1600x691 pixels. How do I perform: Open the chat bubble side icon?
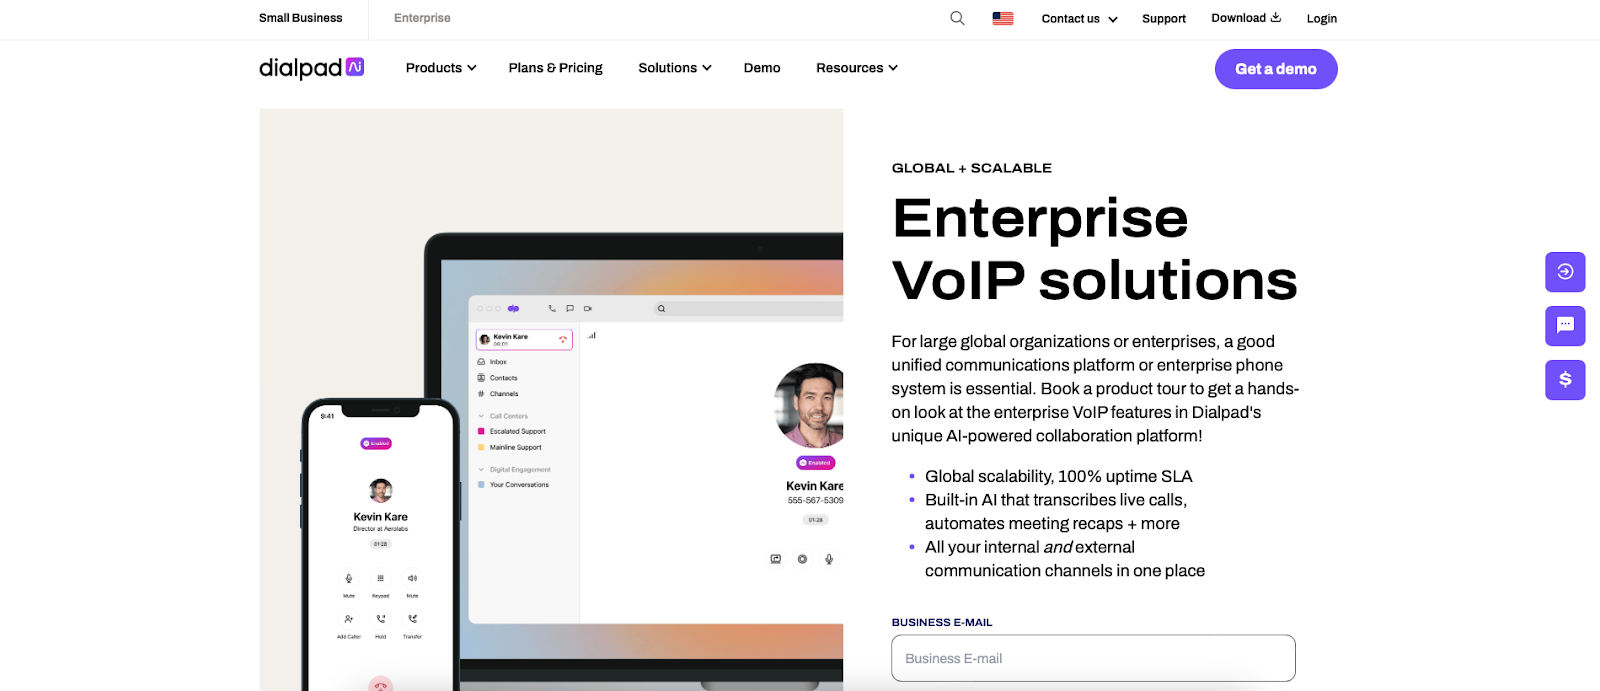1565,326
